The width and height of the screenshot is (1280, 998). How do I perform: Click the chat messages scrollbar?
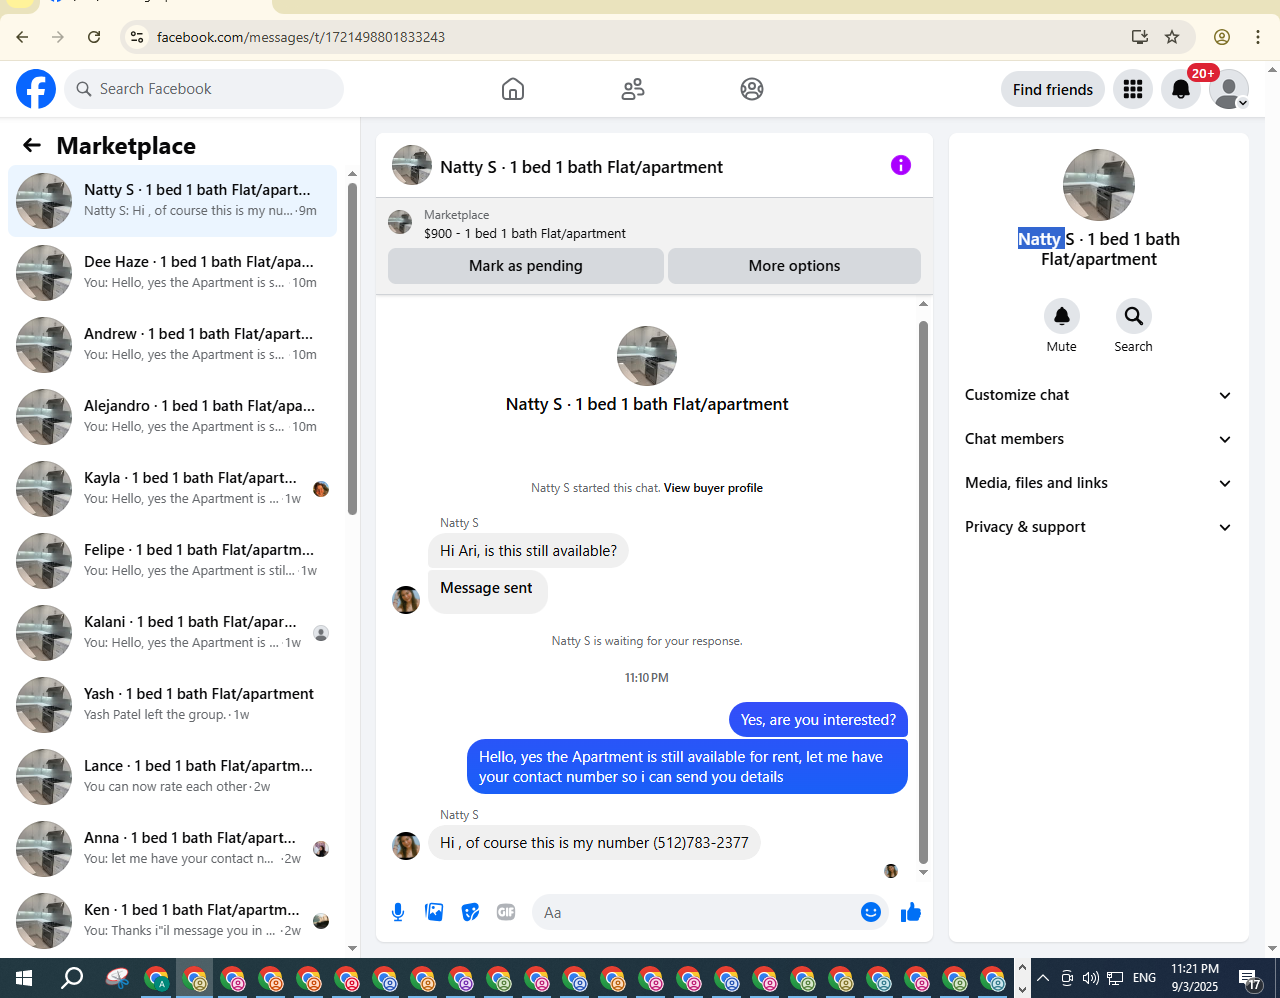coord(923,592)
